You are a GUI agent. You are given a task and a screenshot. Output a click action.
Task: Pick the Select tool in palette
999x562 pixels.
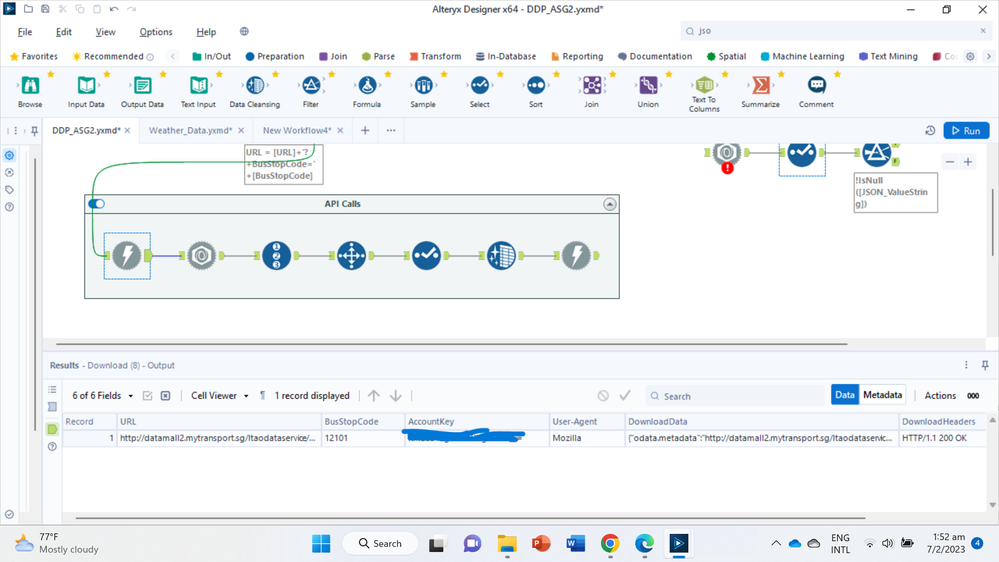479,85
